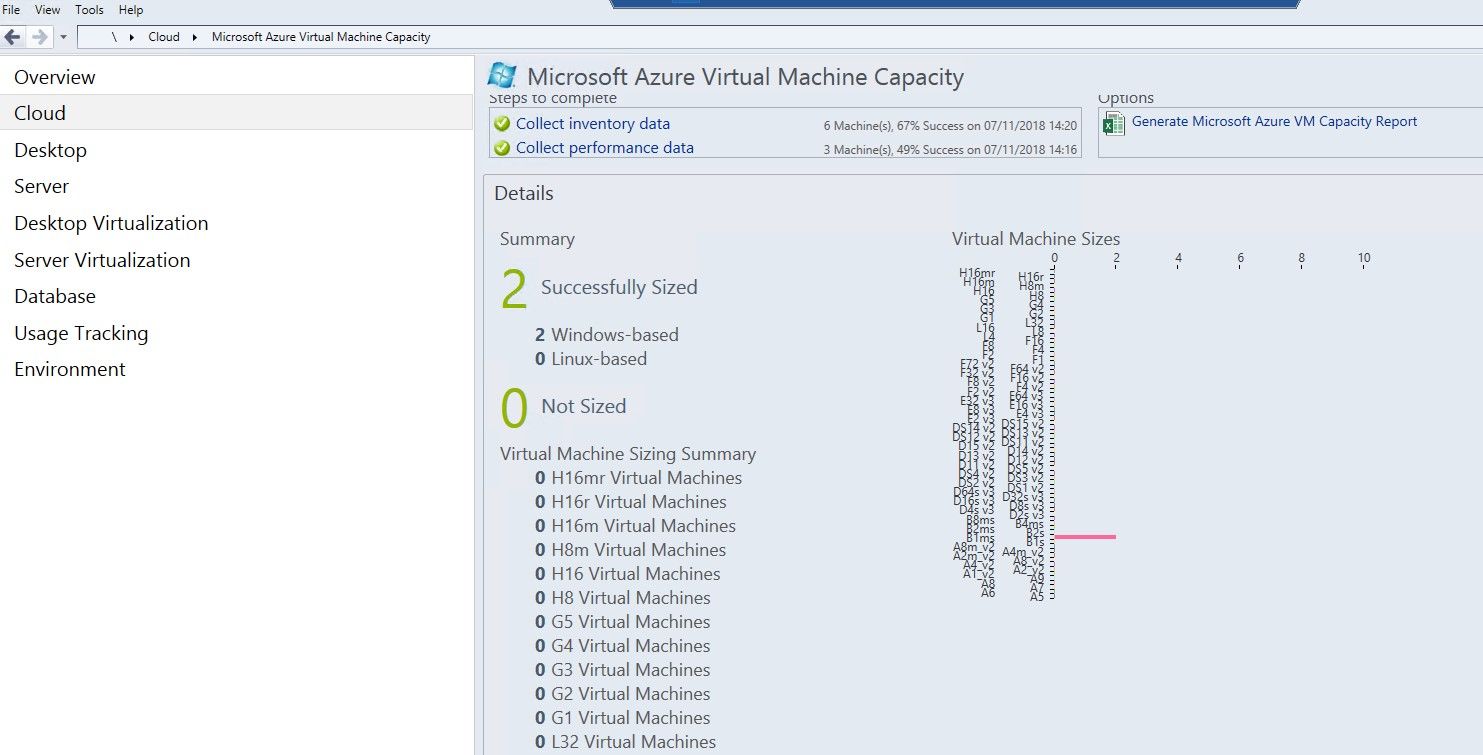Open Collect performance data link
This screenshot has height=755, width=1483.
point(605,148)
